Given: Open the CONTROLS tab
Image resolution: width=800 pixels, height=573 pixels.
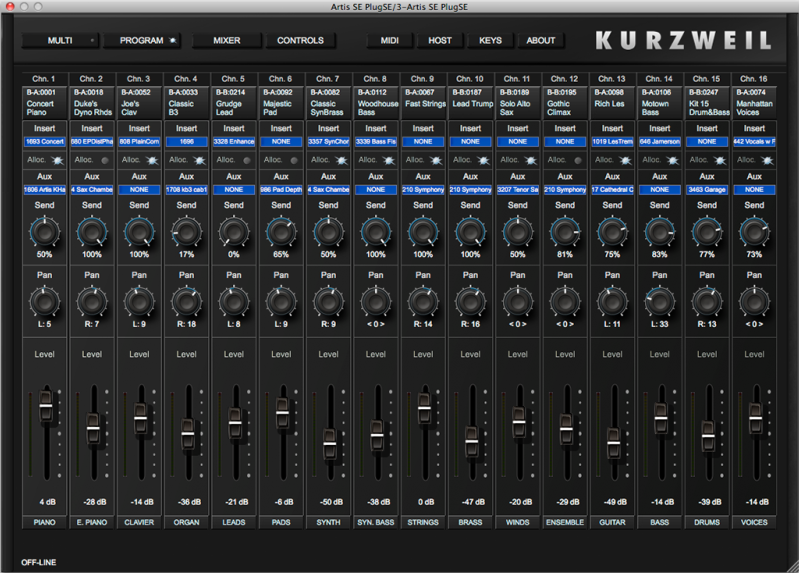Looking at the screenshot, I should coord(300,41).
